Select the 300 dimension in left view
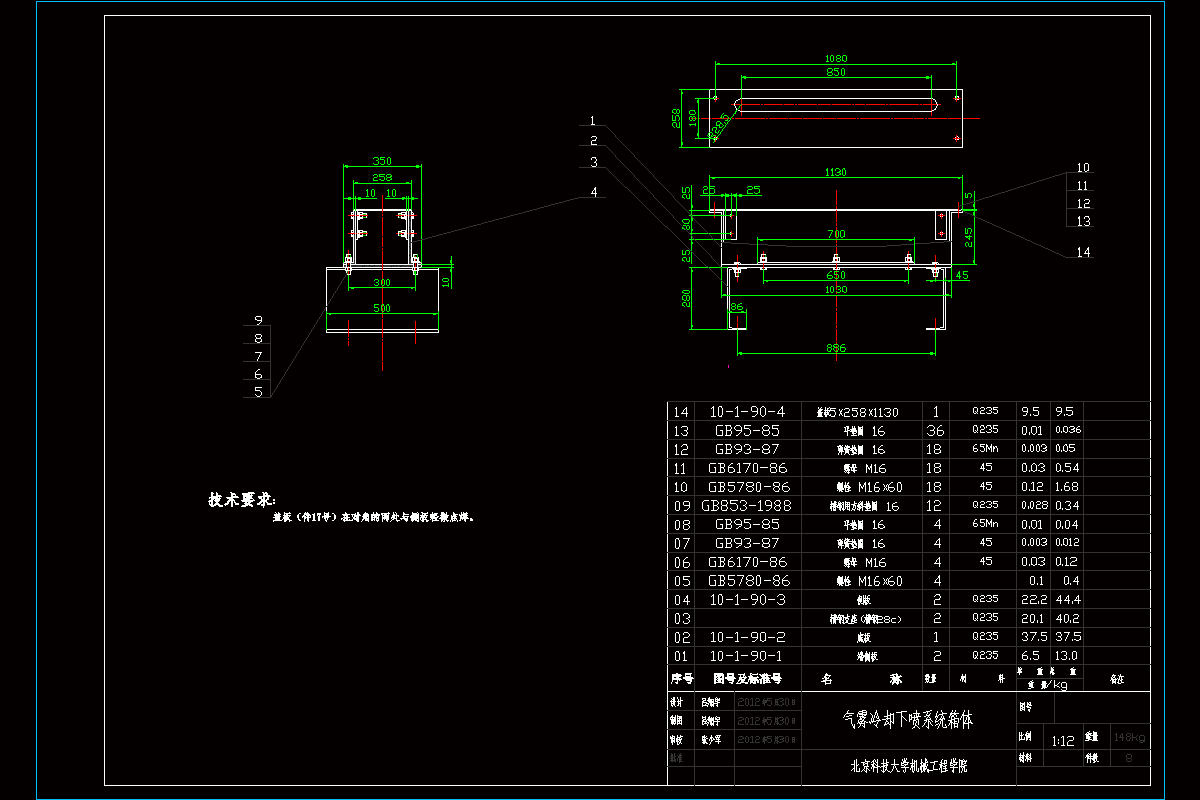 click(x=381, y=283)
